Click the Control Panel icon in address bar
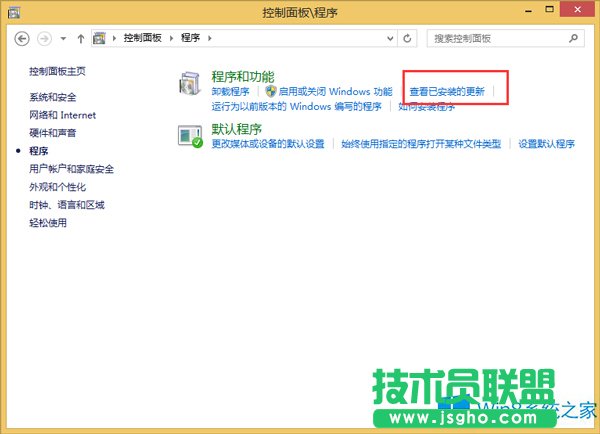This screenshot has height=434, width=600. pyautogui.click(x=99, y=38)
